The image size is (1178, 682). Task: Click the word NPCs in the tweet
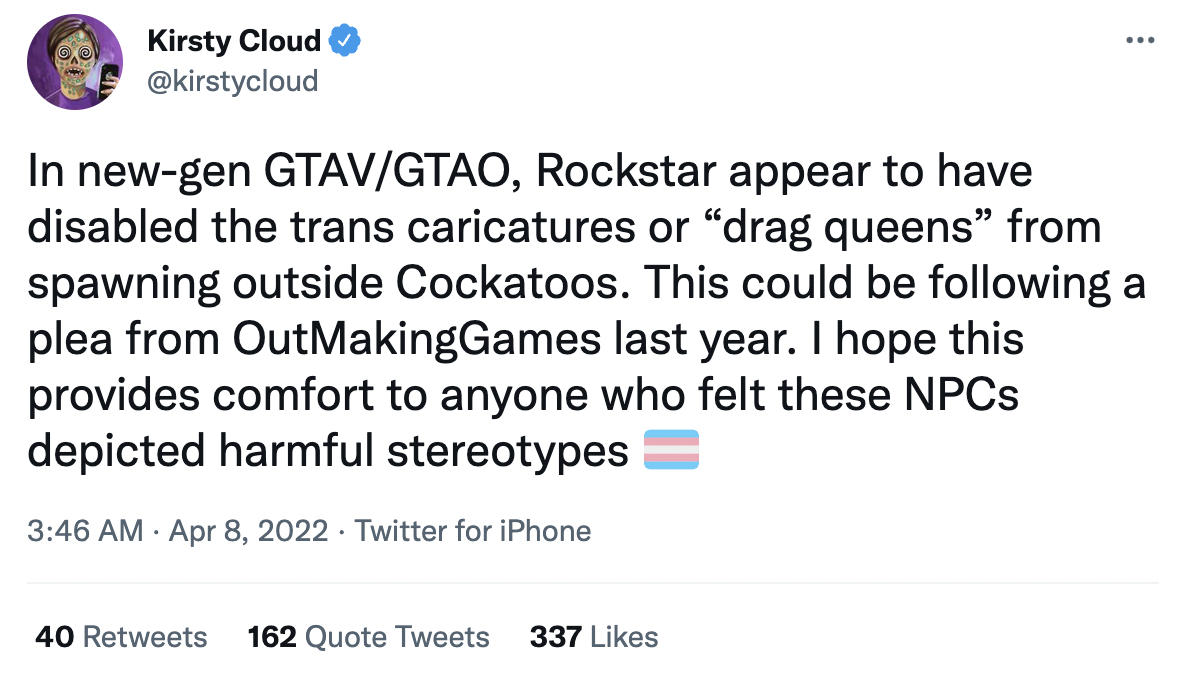click(962, 395)
